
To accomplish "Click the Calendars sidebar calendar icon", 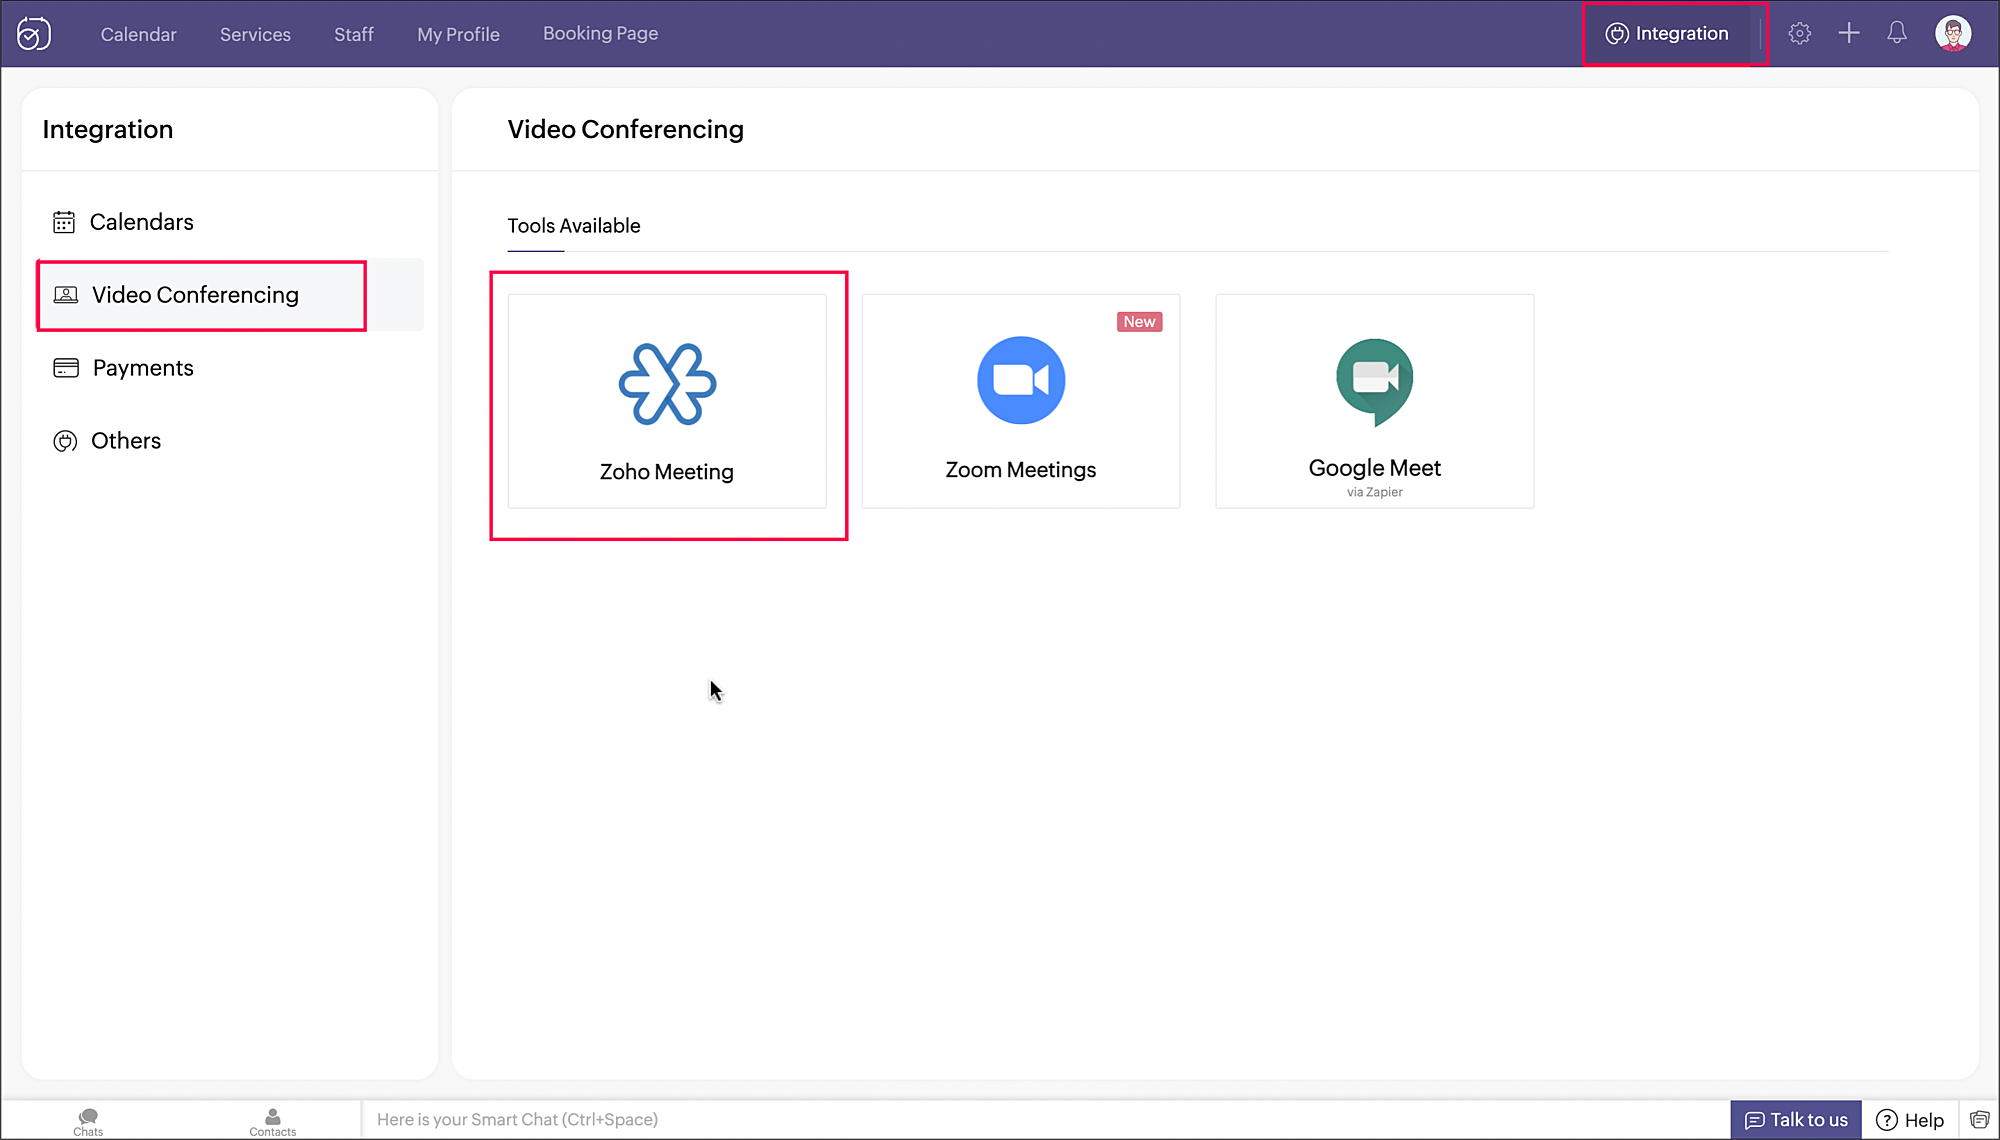I will click(x=64, y=222).
